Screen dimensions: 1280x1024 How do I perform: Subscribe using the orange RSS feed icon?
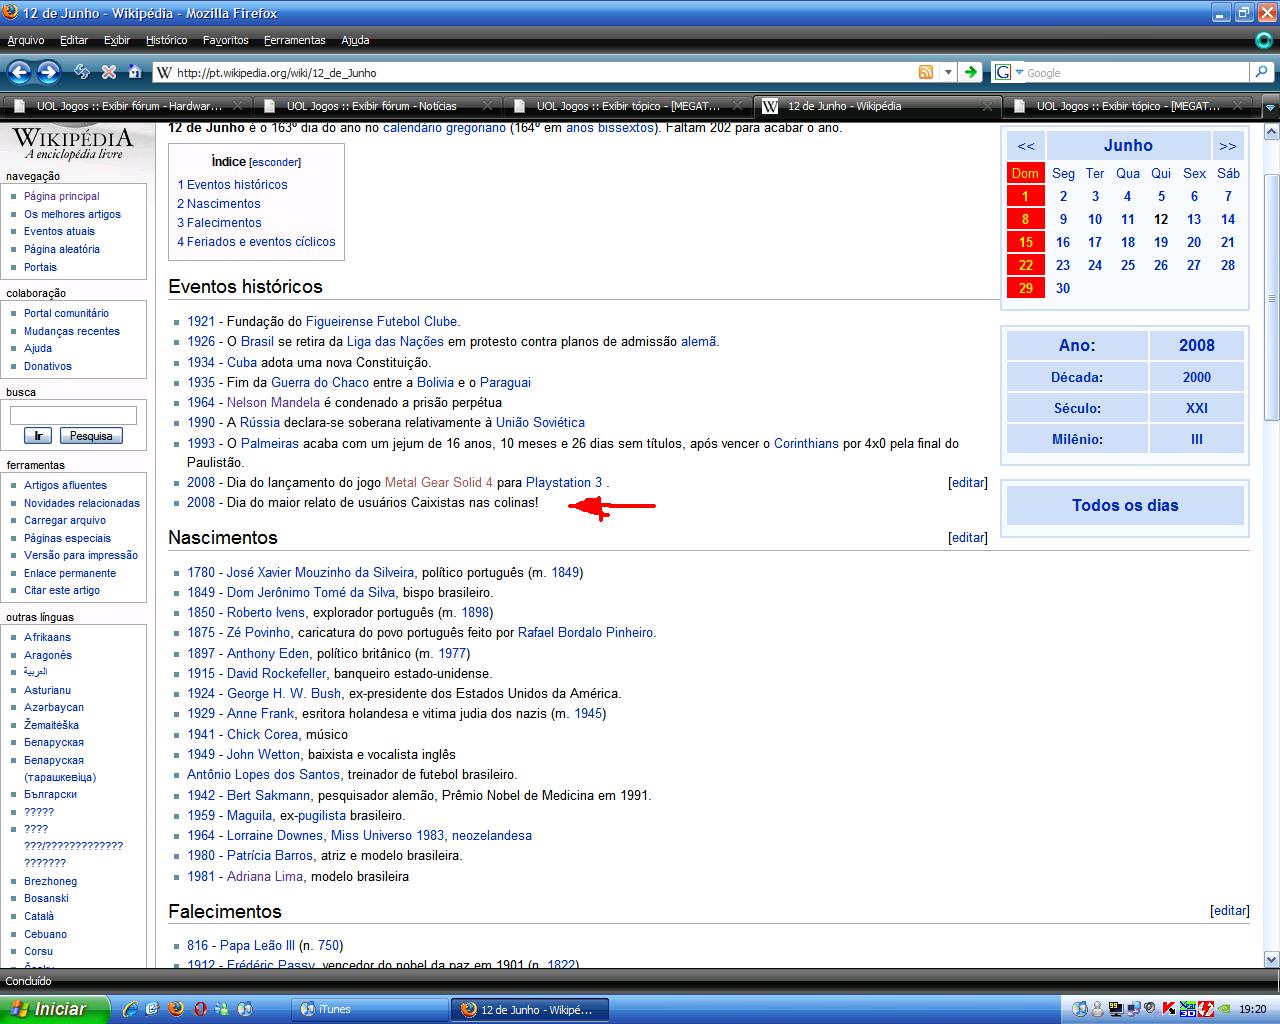(x=926, y=72)
